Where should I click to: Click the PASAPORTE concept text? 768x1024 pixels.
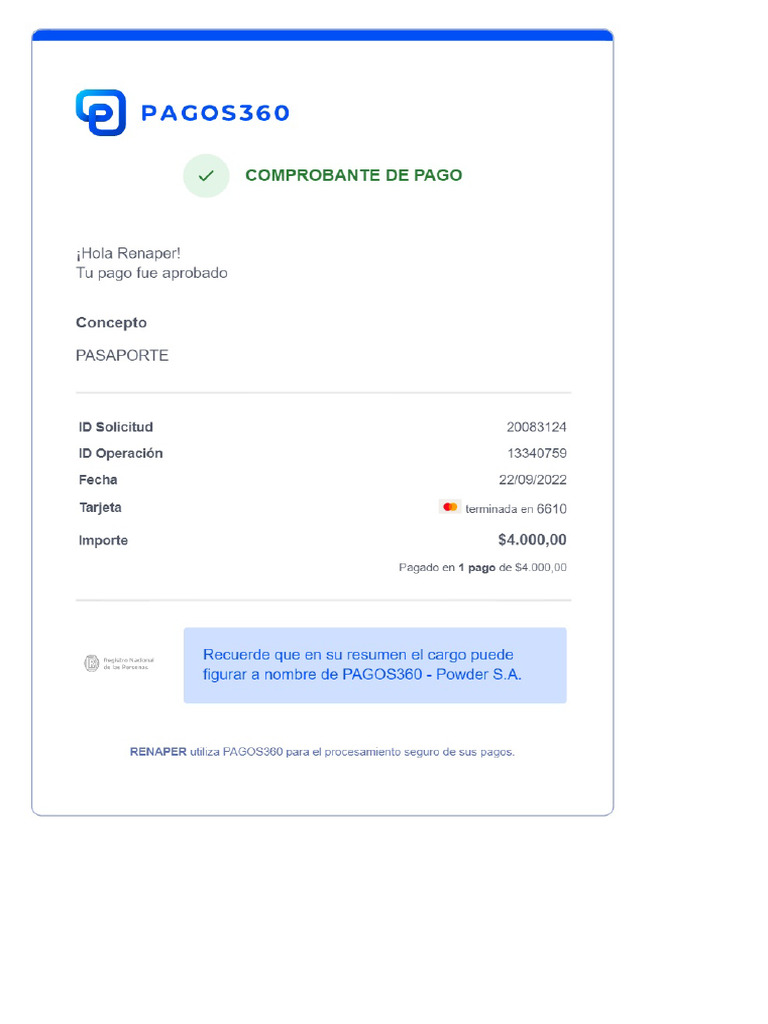coord(122,355)
